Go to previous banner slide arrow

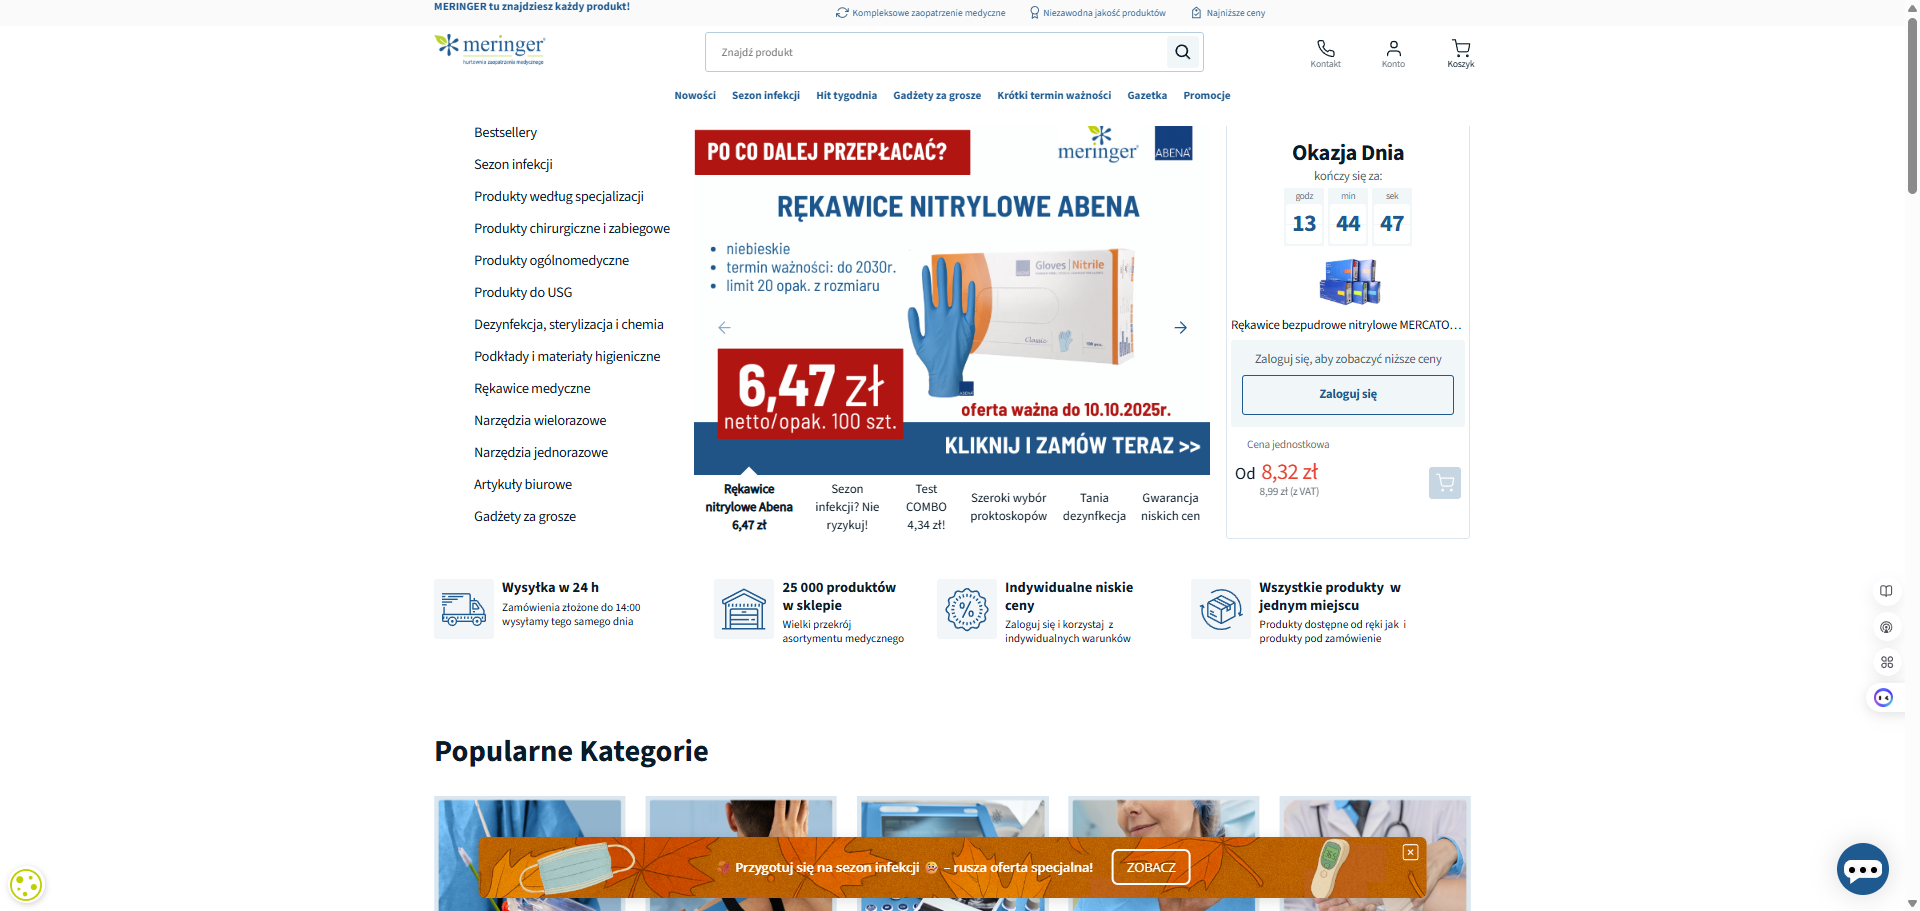pyautogui.click(x=724, y=327)
